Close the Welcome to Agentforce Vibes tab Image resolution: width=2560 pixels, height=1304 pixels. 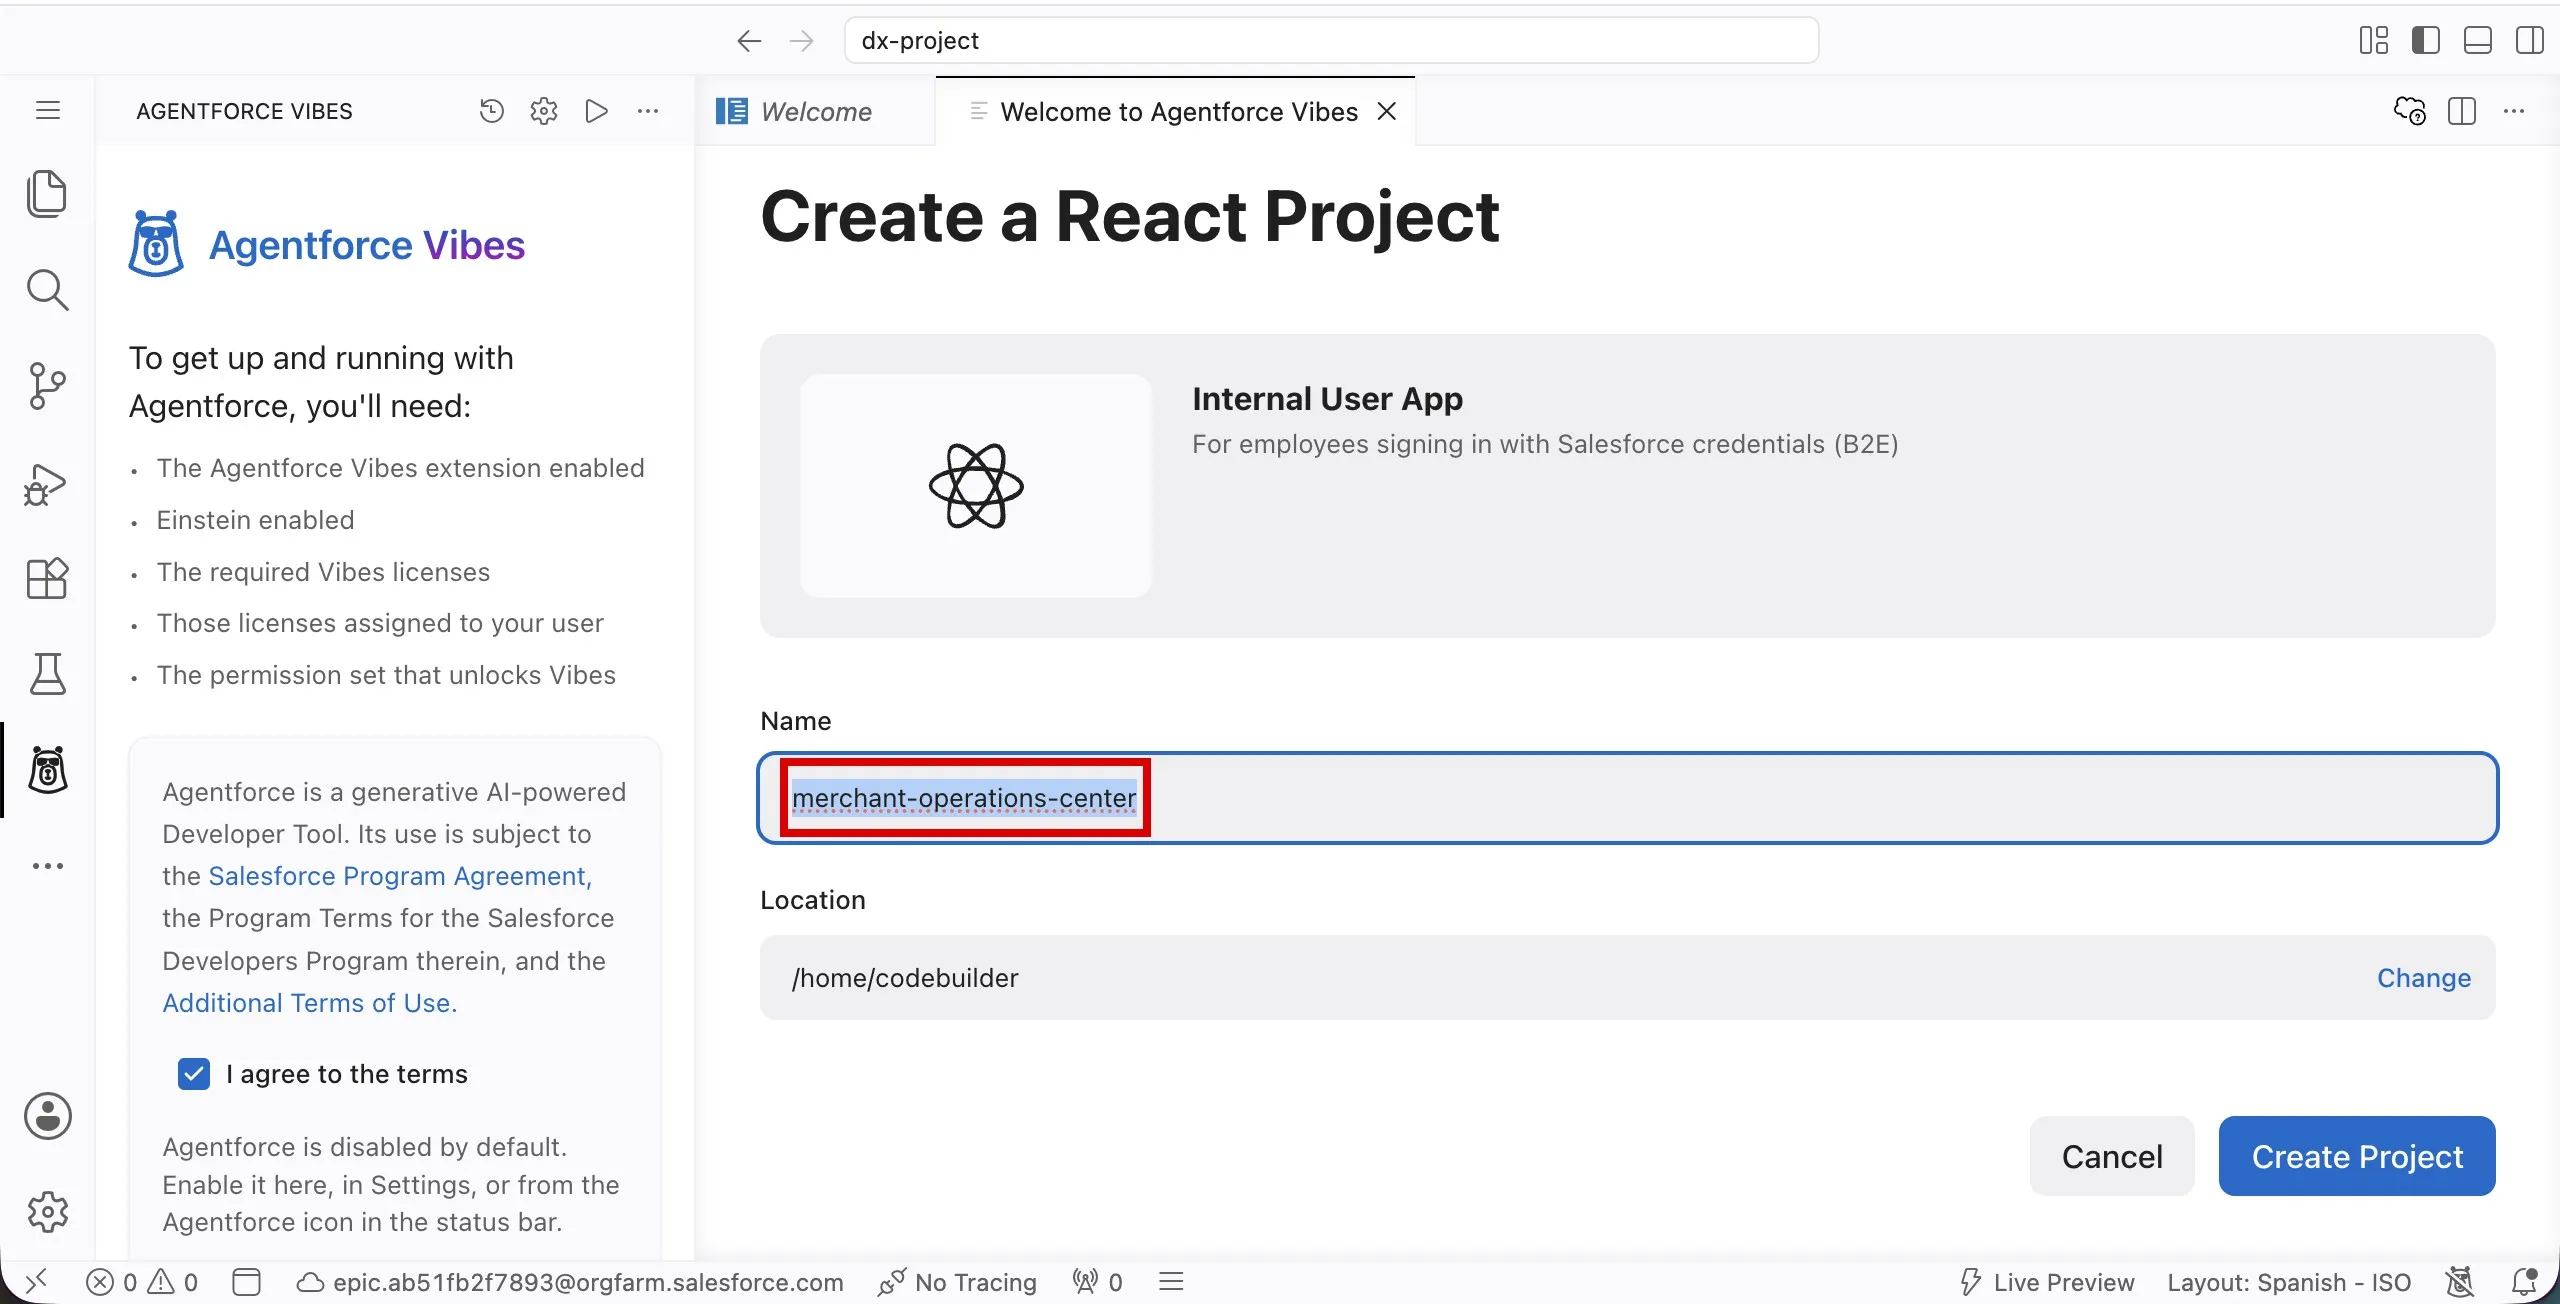pyautogui.click(x=1387, y=111)
